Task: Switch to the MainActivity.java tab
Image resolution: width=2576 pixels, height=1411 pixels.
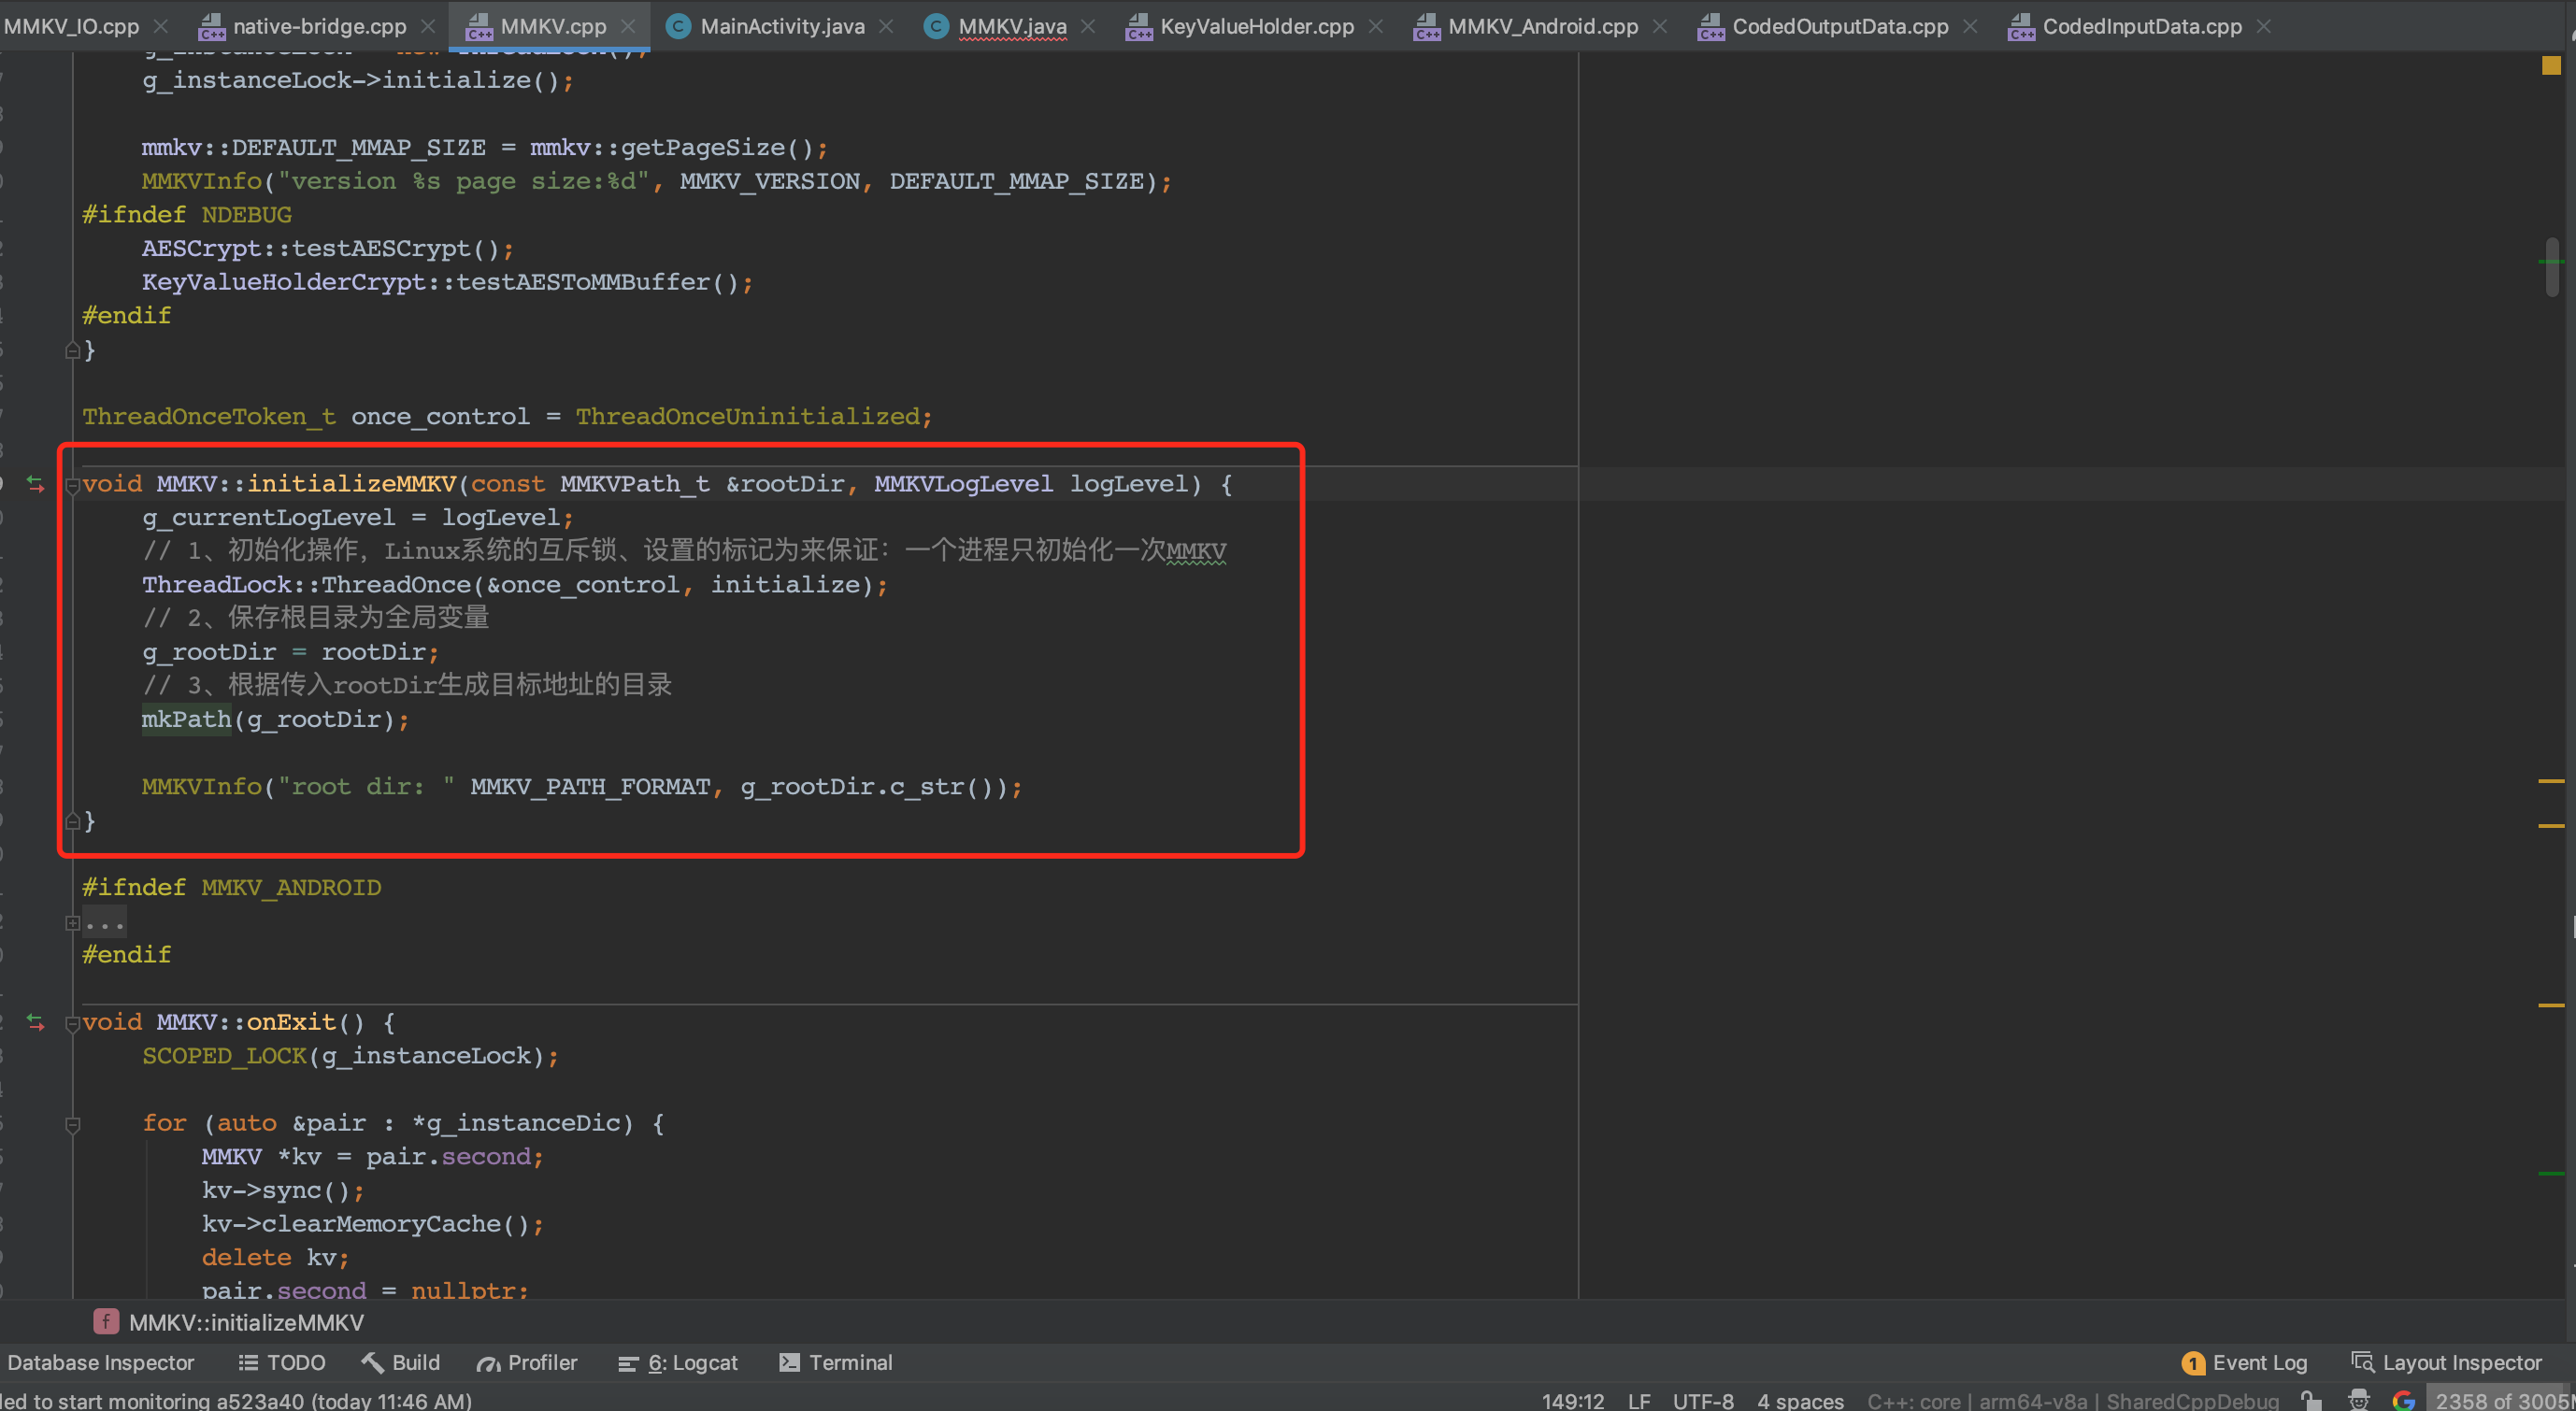Action: pyautogui.click(x=781, y=26)
